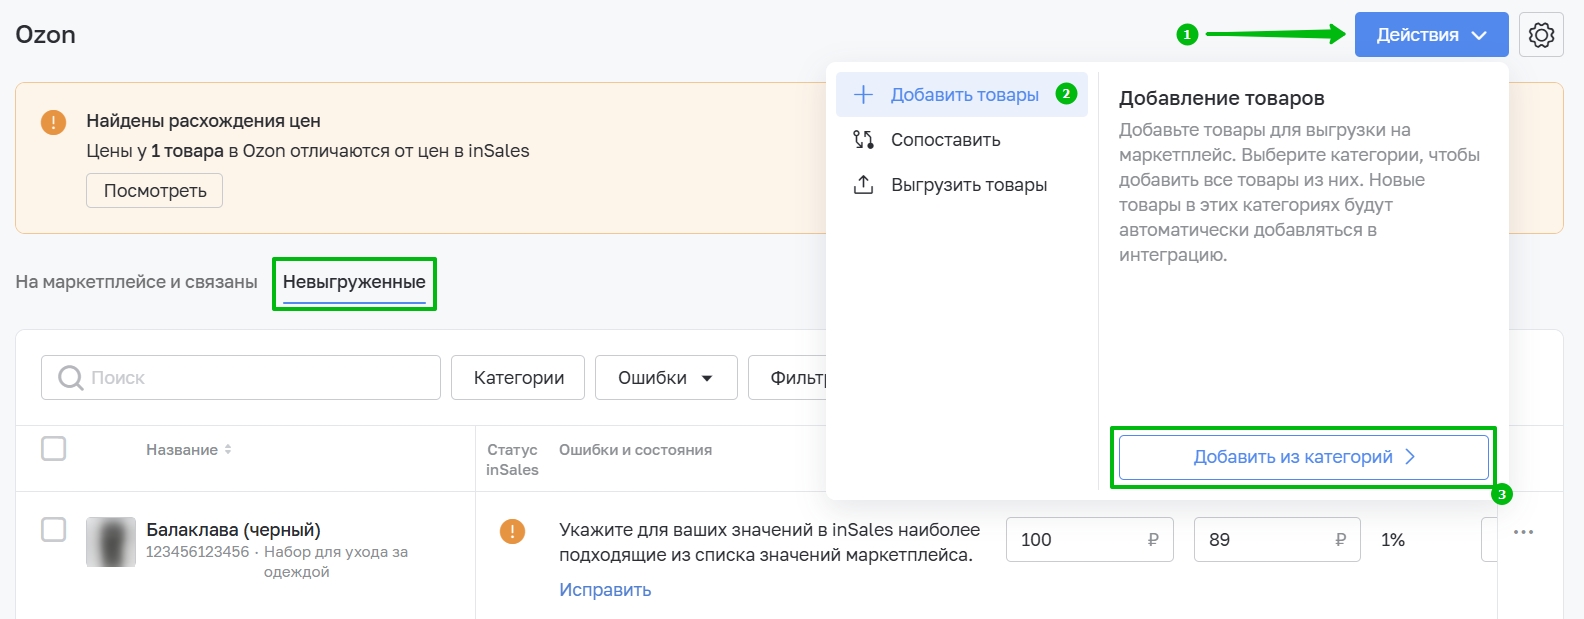Focus the Поиск search field
The height and width of the screenshot is (619, 1584).
point(241,378)
